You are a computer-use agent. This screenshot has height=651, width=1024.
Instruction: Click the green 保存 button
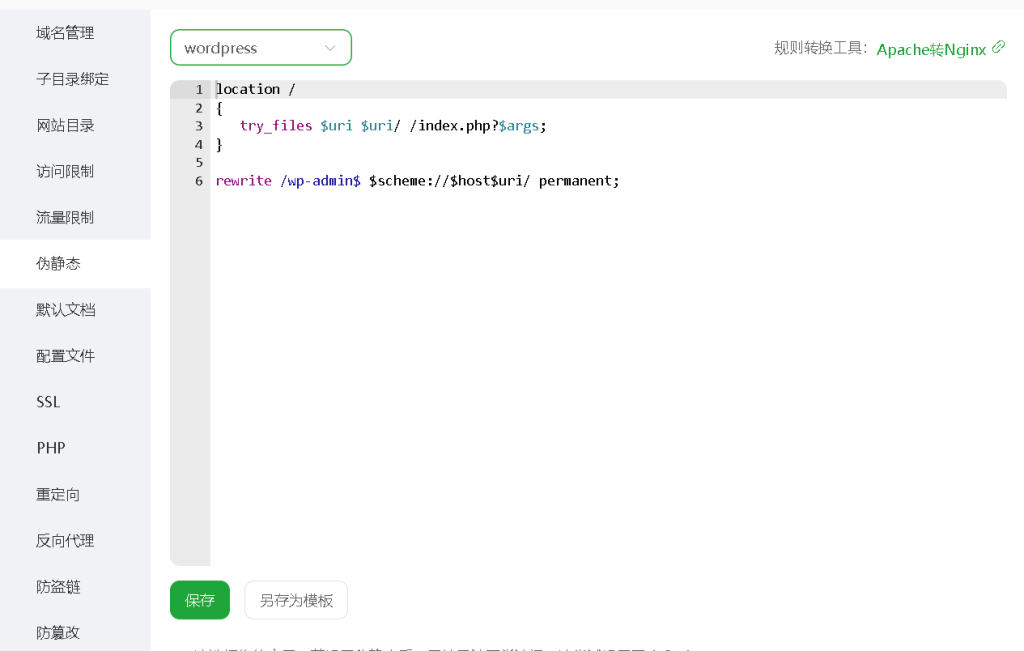[200, 600]
